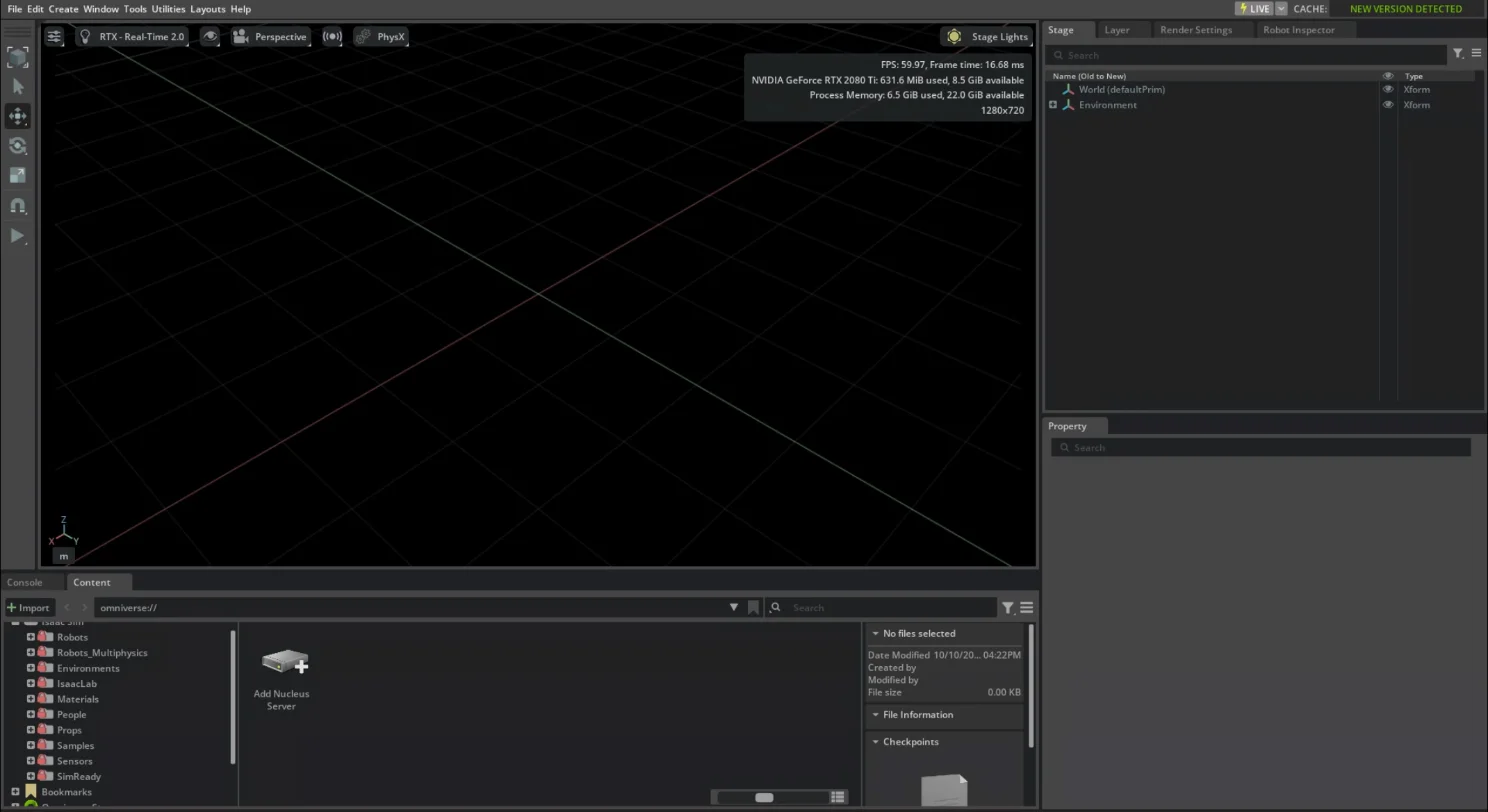Open viewport settings sliders icon

(x=54, y=37)
